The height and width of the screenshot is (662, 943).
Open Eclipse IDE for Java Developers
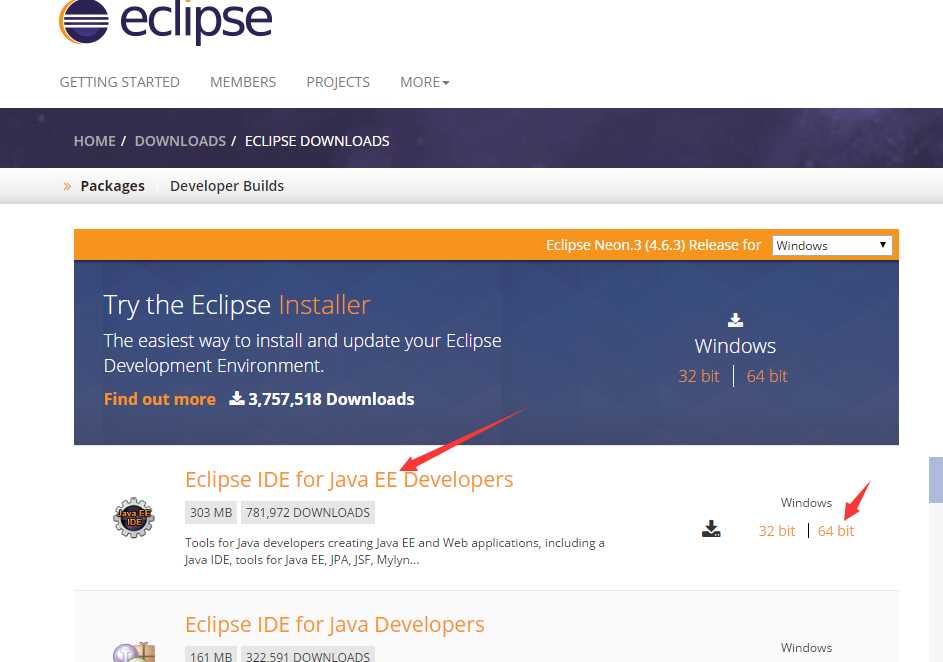click(334, 625)
